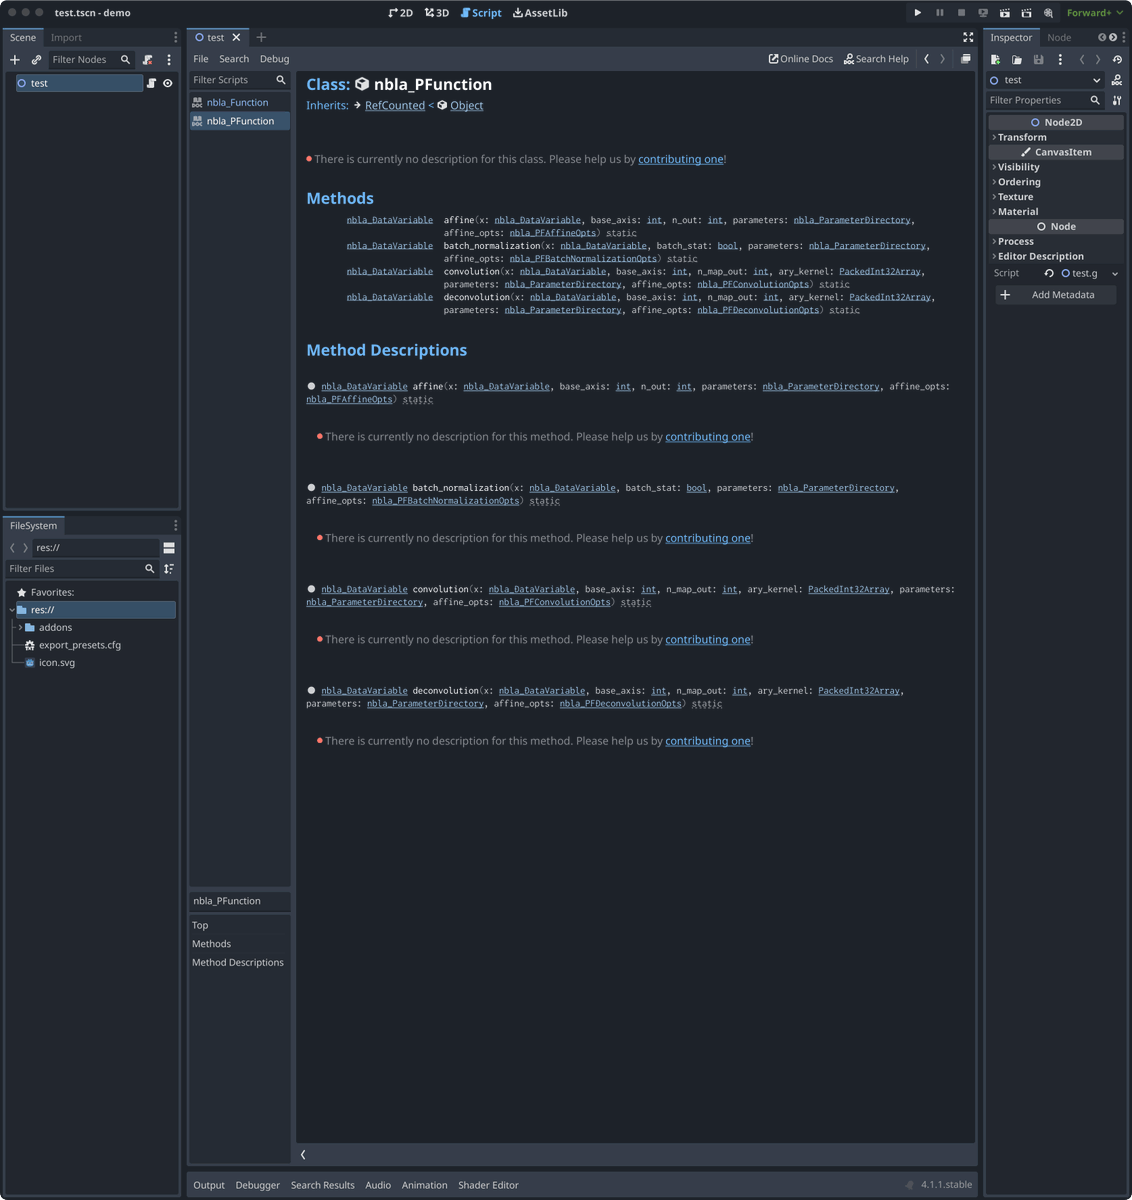Save the edited resource in Inspector
This screenshot has width=1132, height=1200.
tap(1038, 60)
